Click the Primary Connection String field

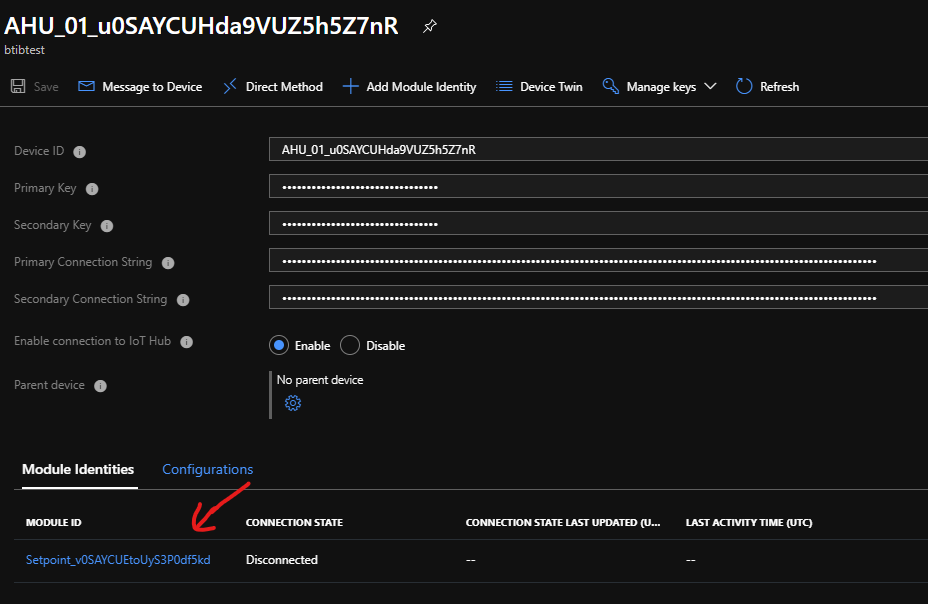(598, 262)
